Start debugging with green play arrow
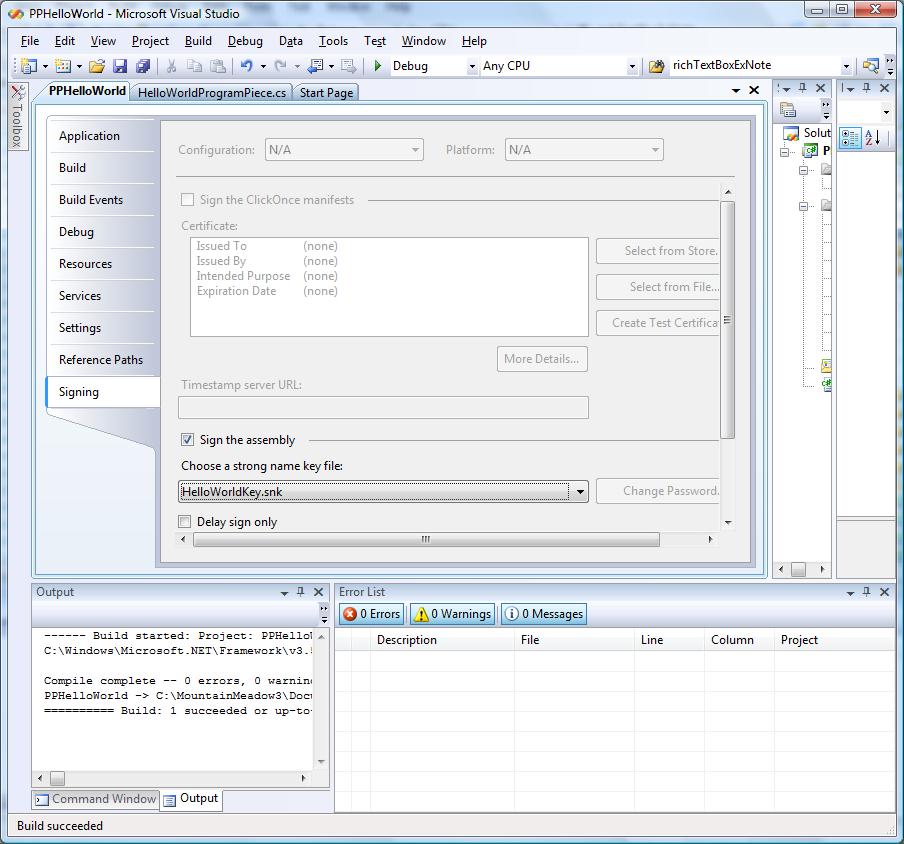904x844 pixels. 378,66
